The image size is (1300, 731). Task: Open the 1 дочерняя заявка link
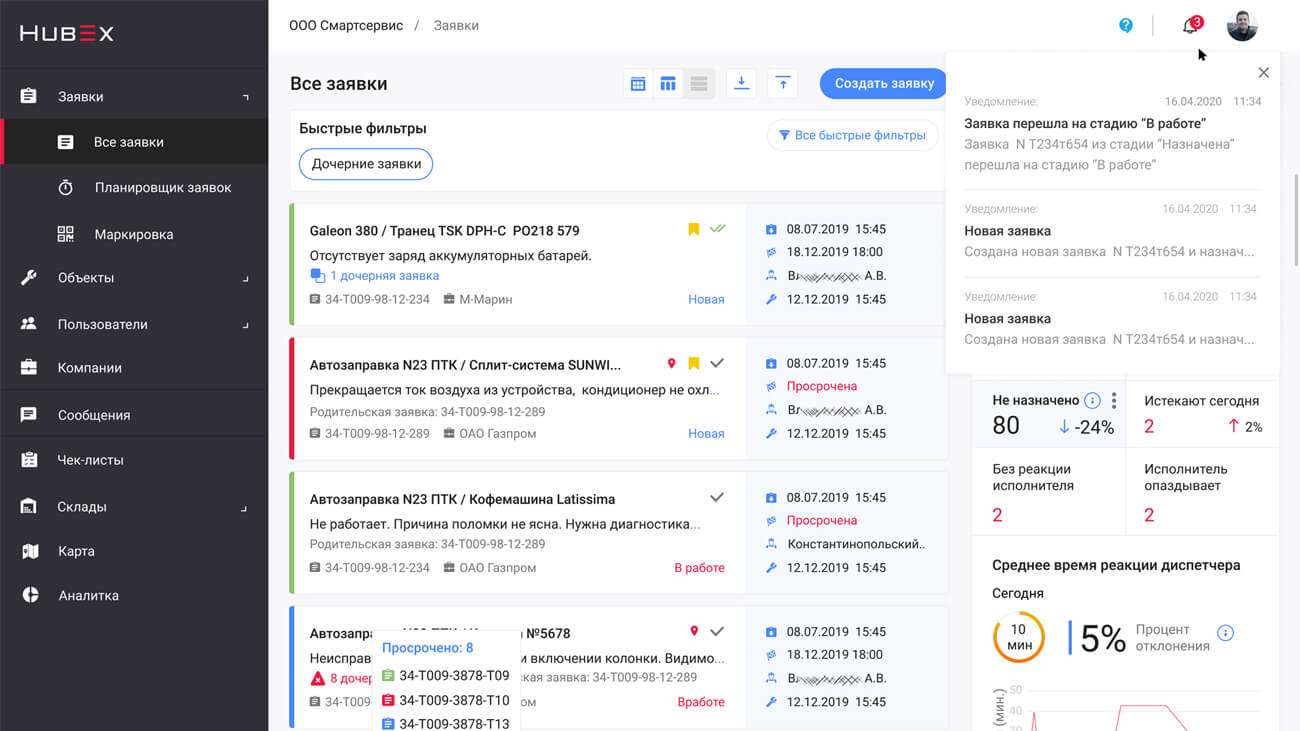coord(384,276)
